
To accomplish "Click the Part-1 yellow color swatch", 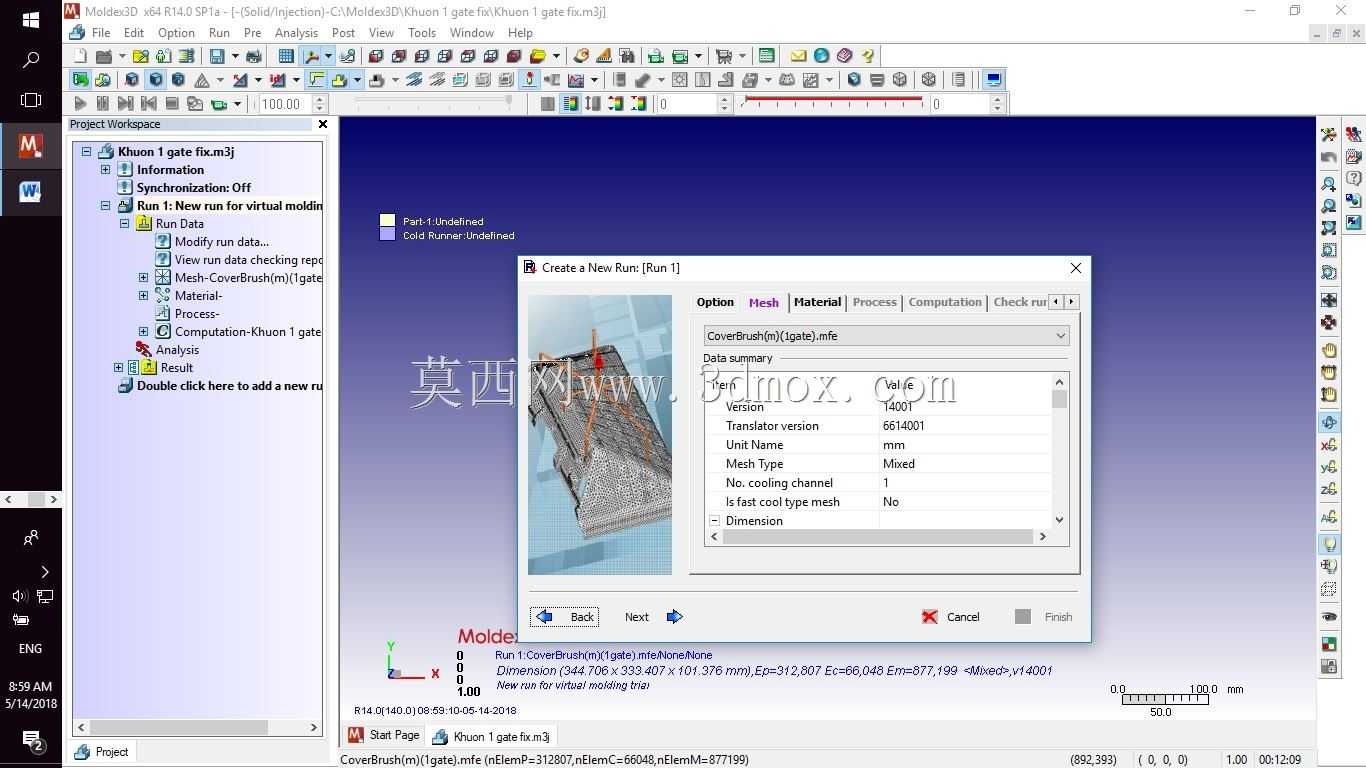I will pyautogui.click(x=388, y=221).
